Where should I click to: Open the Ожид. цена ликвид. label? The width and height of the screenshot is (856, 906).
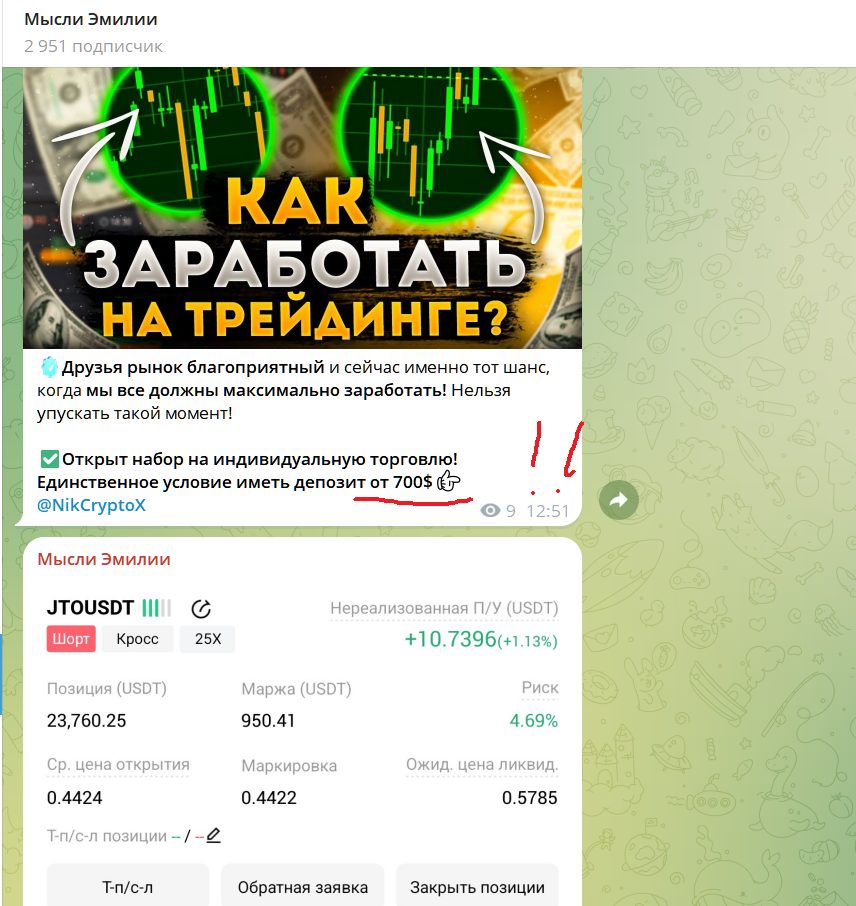(482, 765)
